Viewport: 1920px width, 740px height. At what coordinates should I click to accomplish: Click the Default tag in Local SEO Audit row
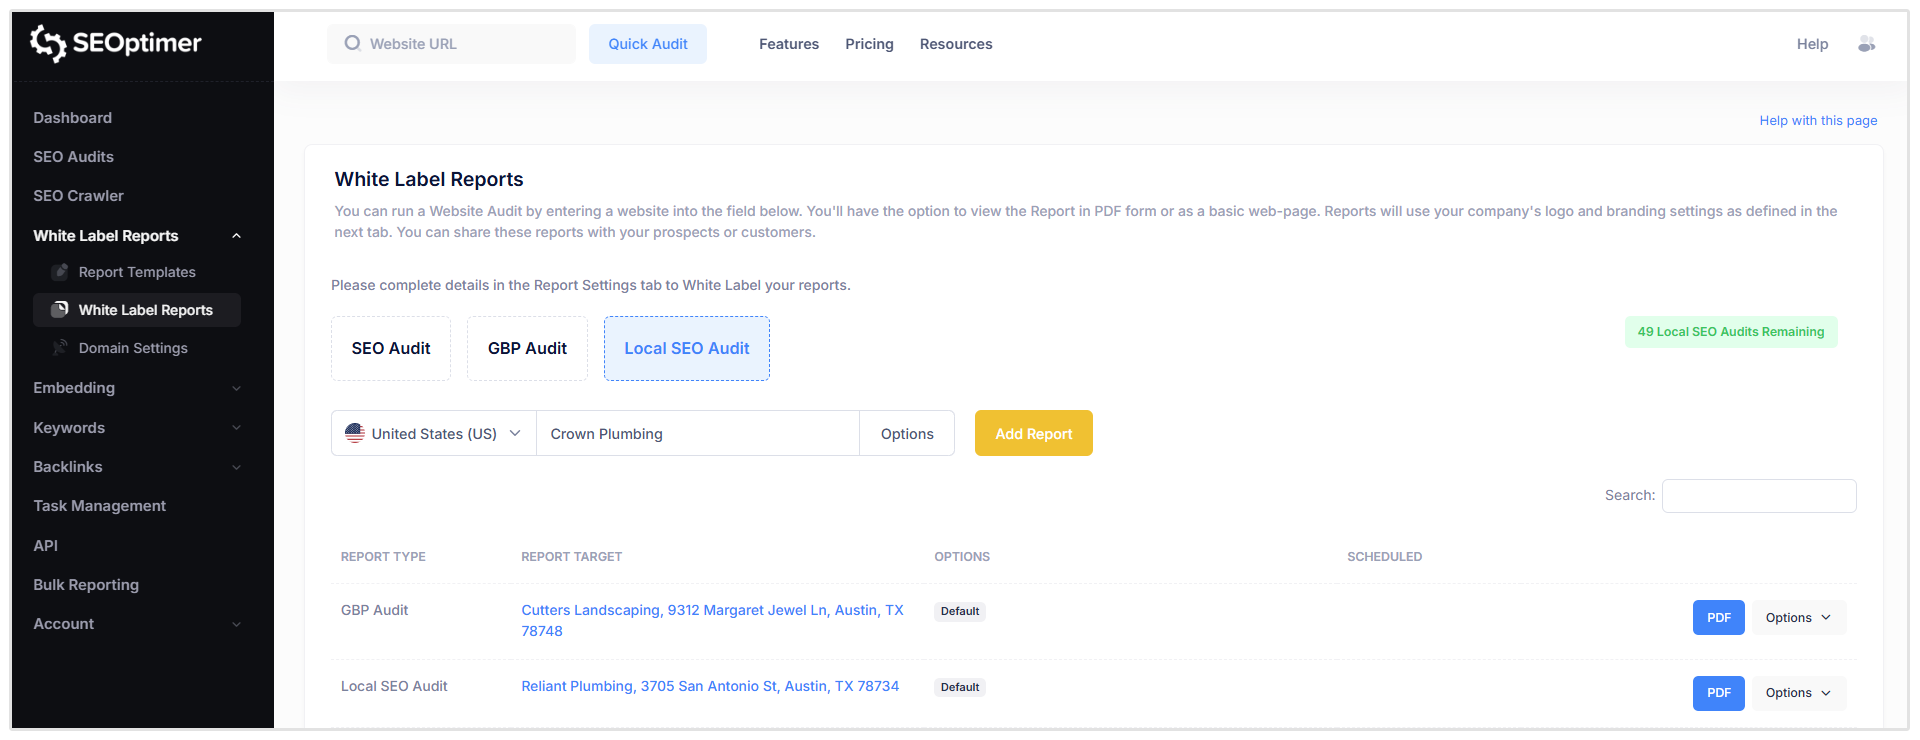click(960, 687)
